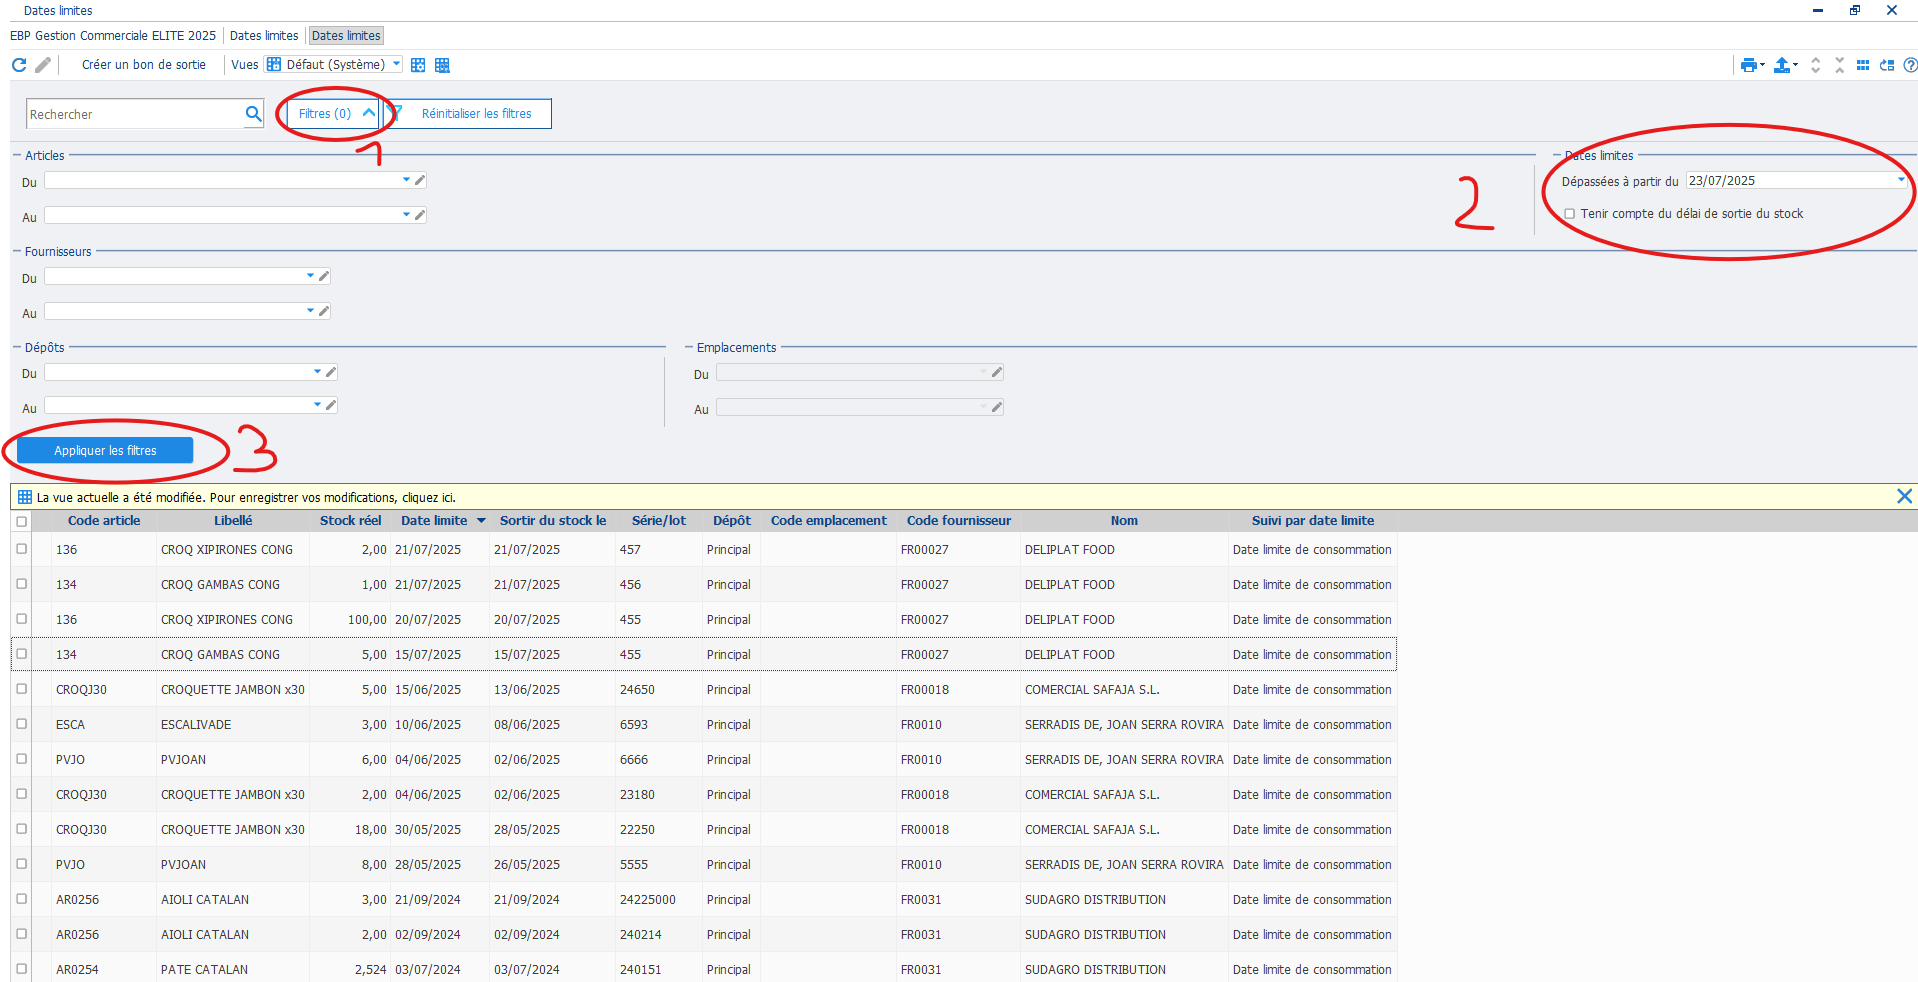Click pencil icon beside Dépôts Du field
1918x982 pixels.
[x=331, y=372]
